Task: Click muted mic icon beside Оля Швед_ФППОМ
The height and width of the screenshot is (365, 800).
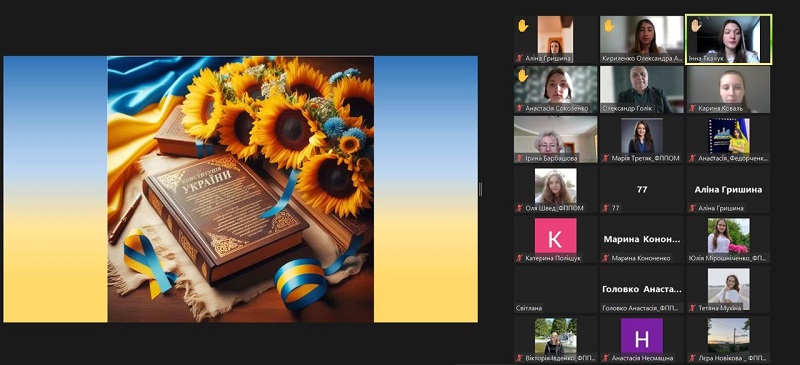Action: click(519, 208)
